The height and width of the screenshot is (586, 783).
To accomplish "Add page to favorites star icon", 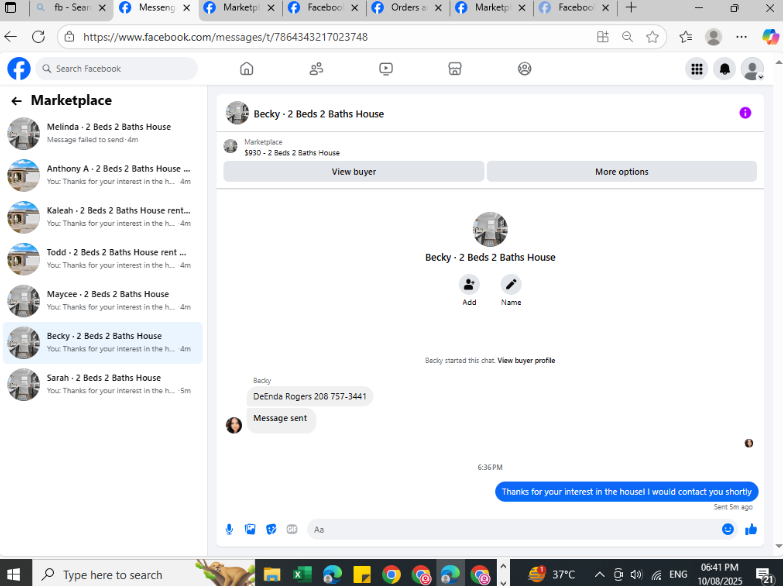I will [652, 37].
